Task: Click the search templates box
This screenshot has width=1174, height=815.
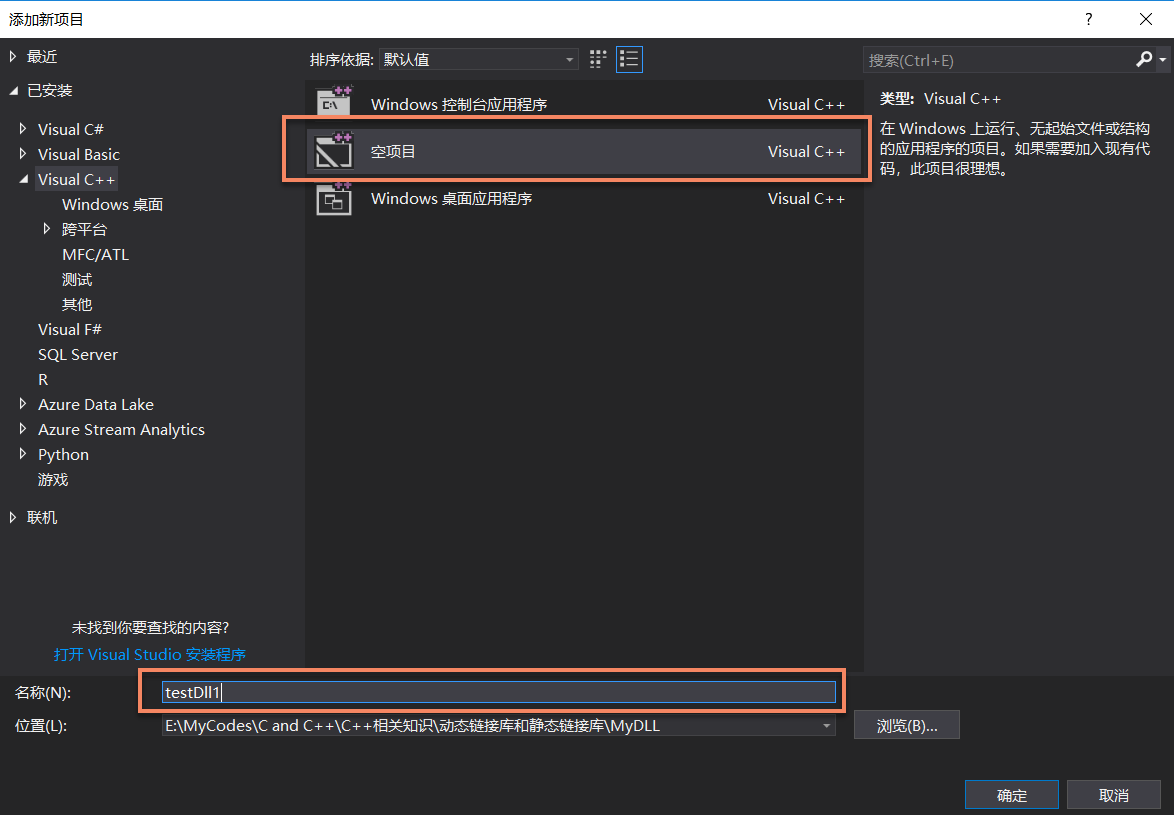Action: point(998,60)
